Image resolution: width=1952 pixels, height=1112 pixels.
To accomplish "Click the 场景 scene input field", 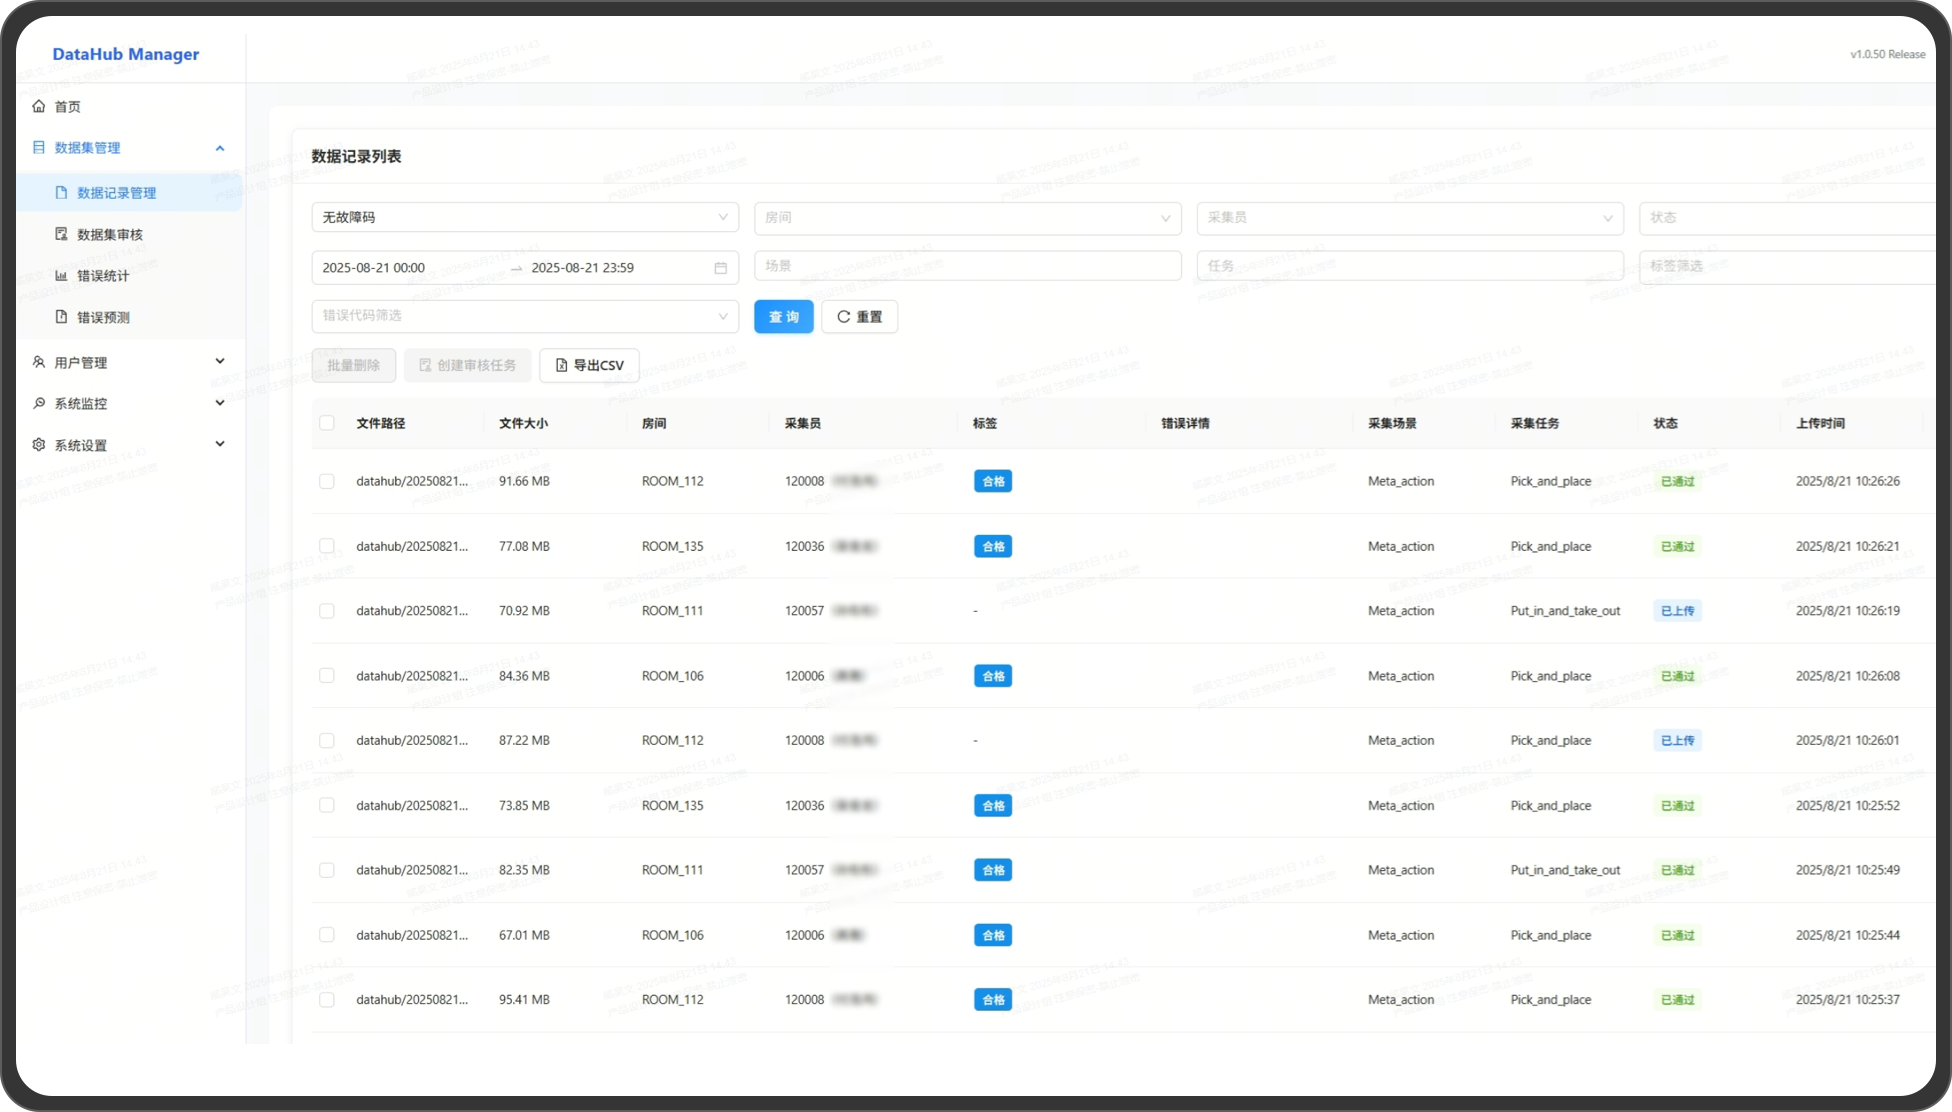I will point(967,266).
